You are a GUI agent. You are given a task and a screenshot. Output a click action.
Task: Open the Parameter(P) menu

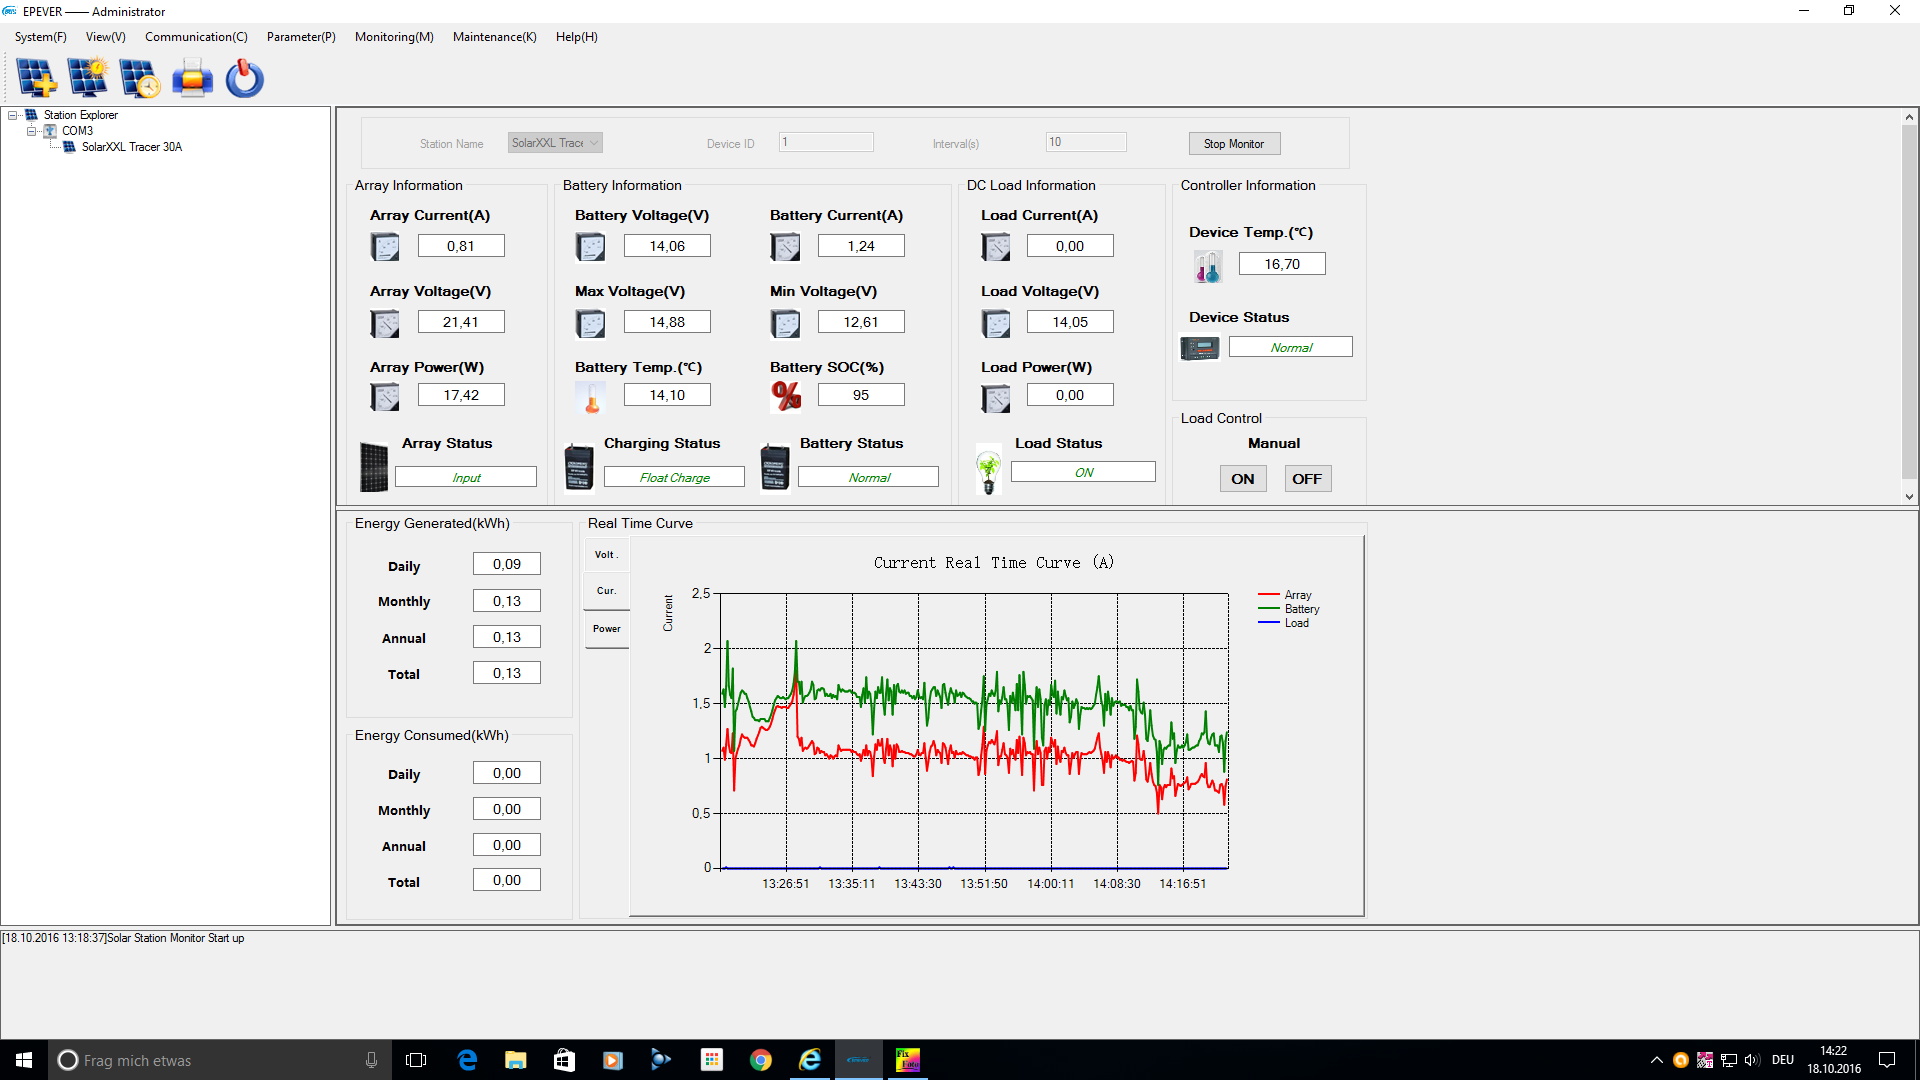point(301,37)
